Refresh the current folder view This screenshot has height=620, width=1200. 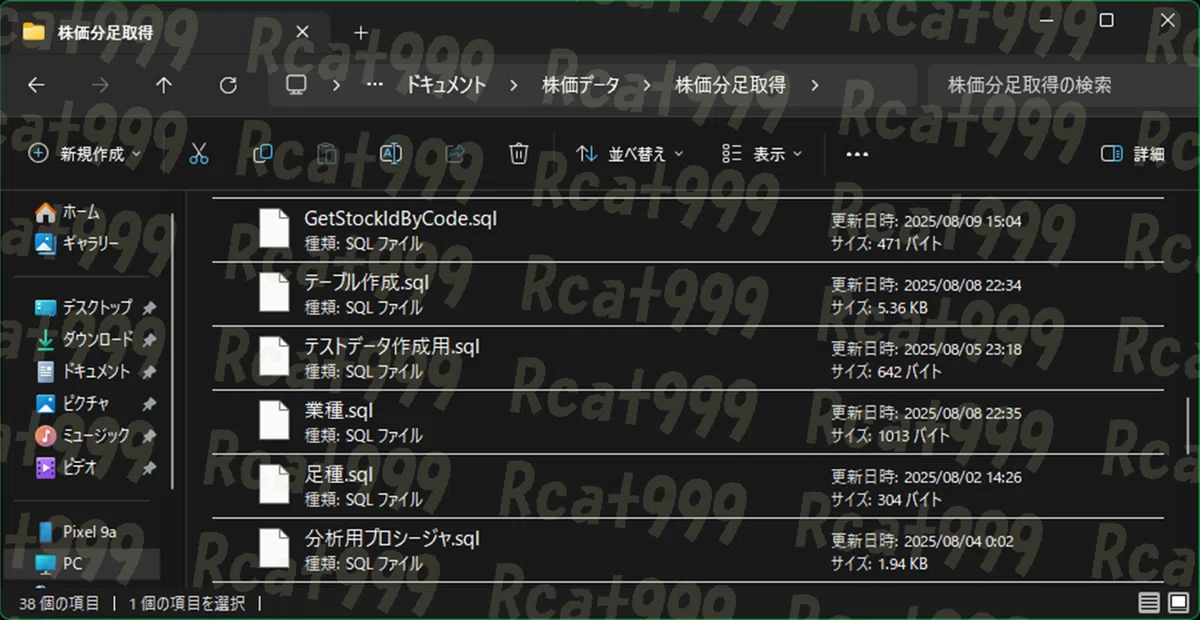tap(228, 86)
